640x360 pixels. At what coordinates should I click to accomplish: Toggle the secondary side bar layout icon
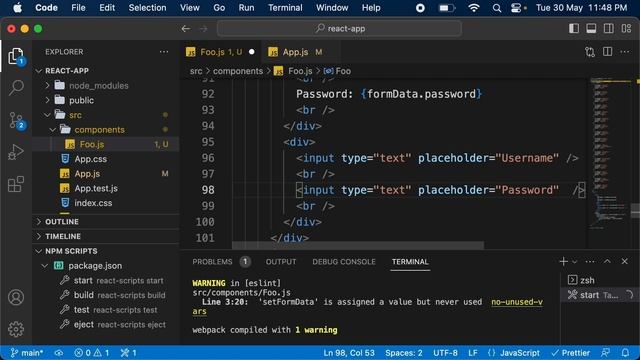pos(609,29)
